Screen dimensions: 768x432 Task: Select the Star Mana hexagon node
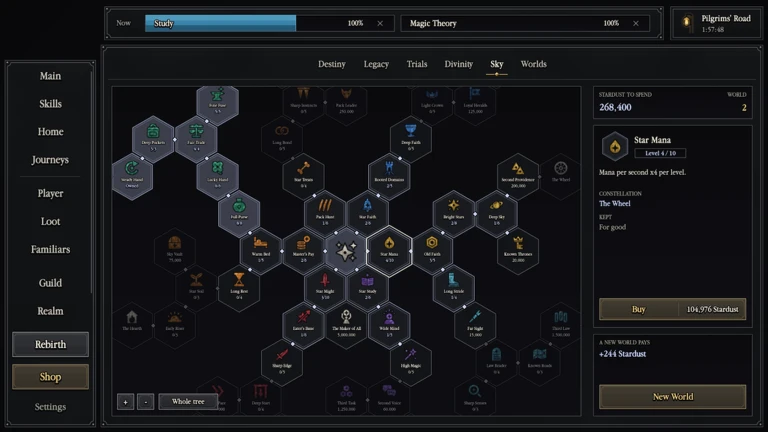tap(389, 251)
